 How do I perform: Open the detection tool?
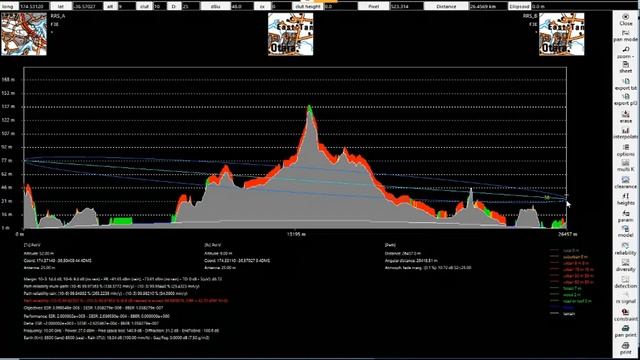pyautogui.click(x=625, y=282)
